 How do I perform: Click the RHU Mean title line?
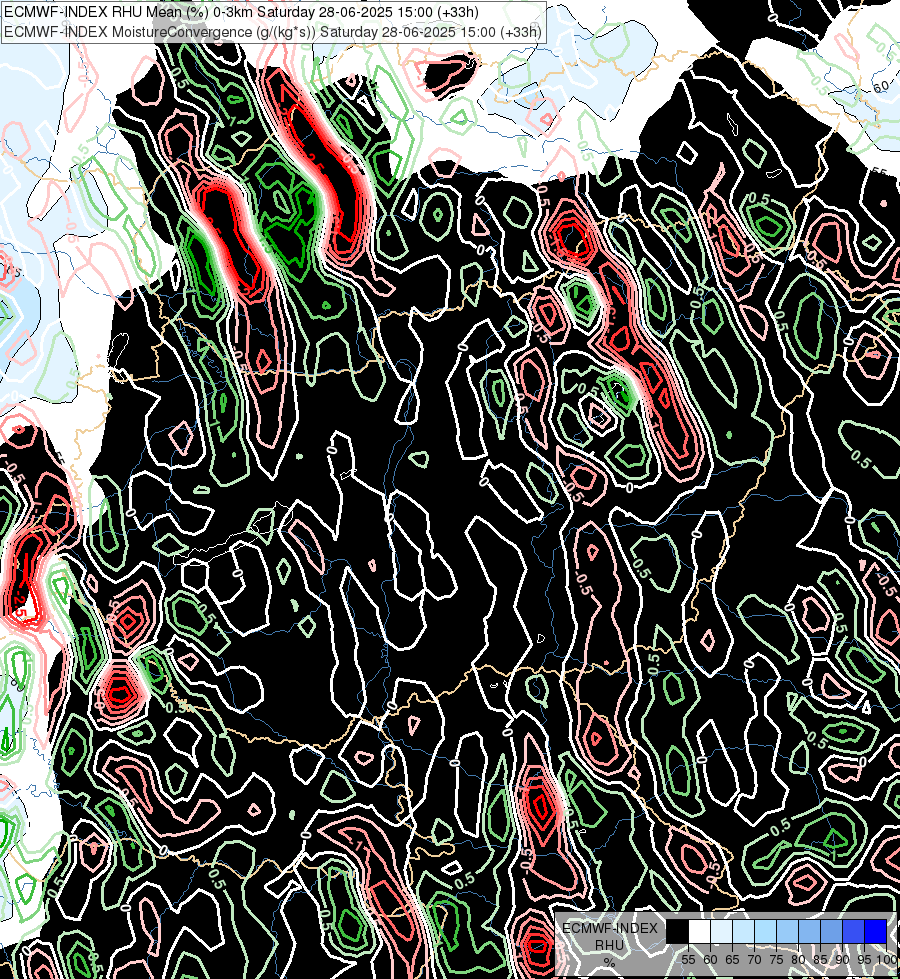tap(241, 12)
